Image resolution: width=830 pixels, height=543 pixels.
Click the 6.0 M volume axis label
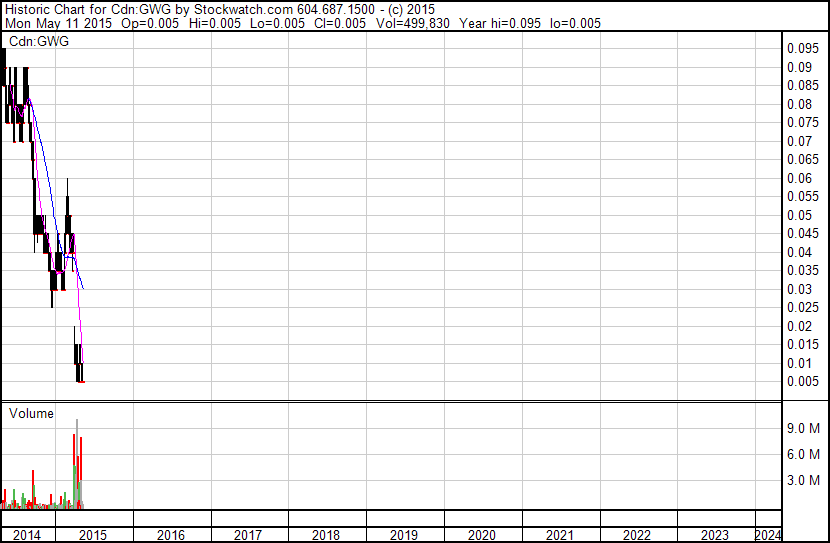pos(803,454)
